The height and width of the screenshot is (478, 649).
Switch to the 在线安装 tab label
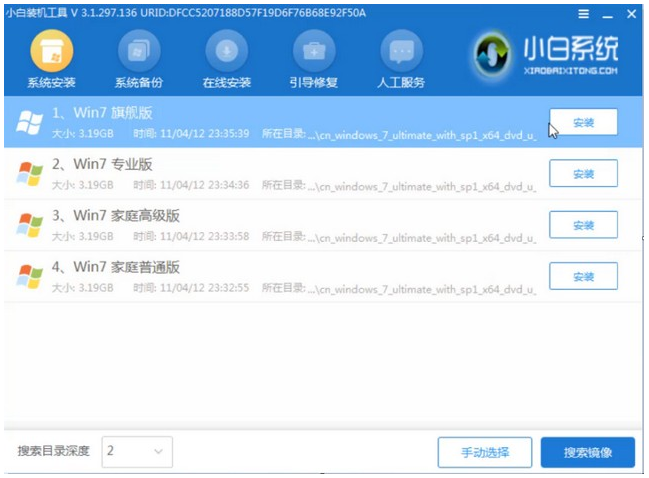(227, 83)
